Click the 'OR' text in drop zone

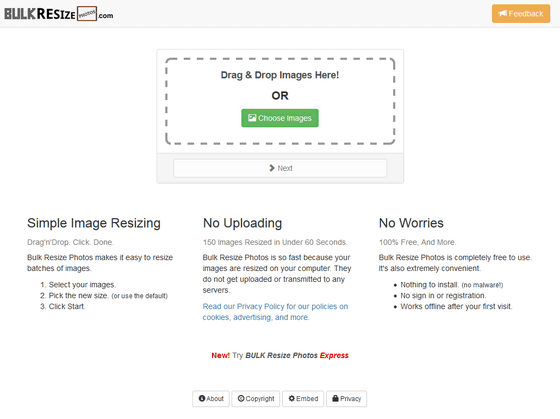[280, 96]
